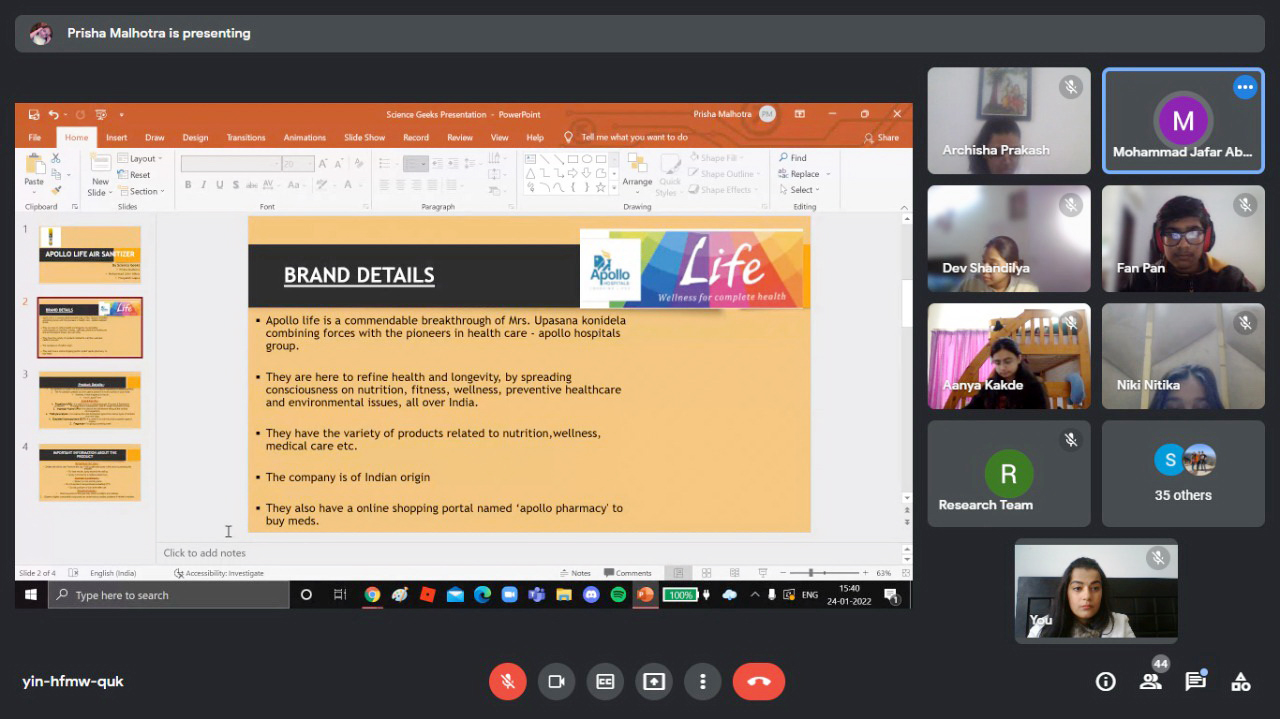The width and height of the screenshot is (1280, 719).
Task: Open the Meet activities panel
Action: tap(1241, 681)
